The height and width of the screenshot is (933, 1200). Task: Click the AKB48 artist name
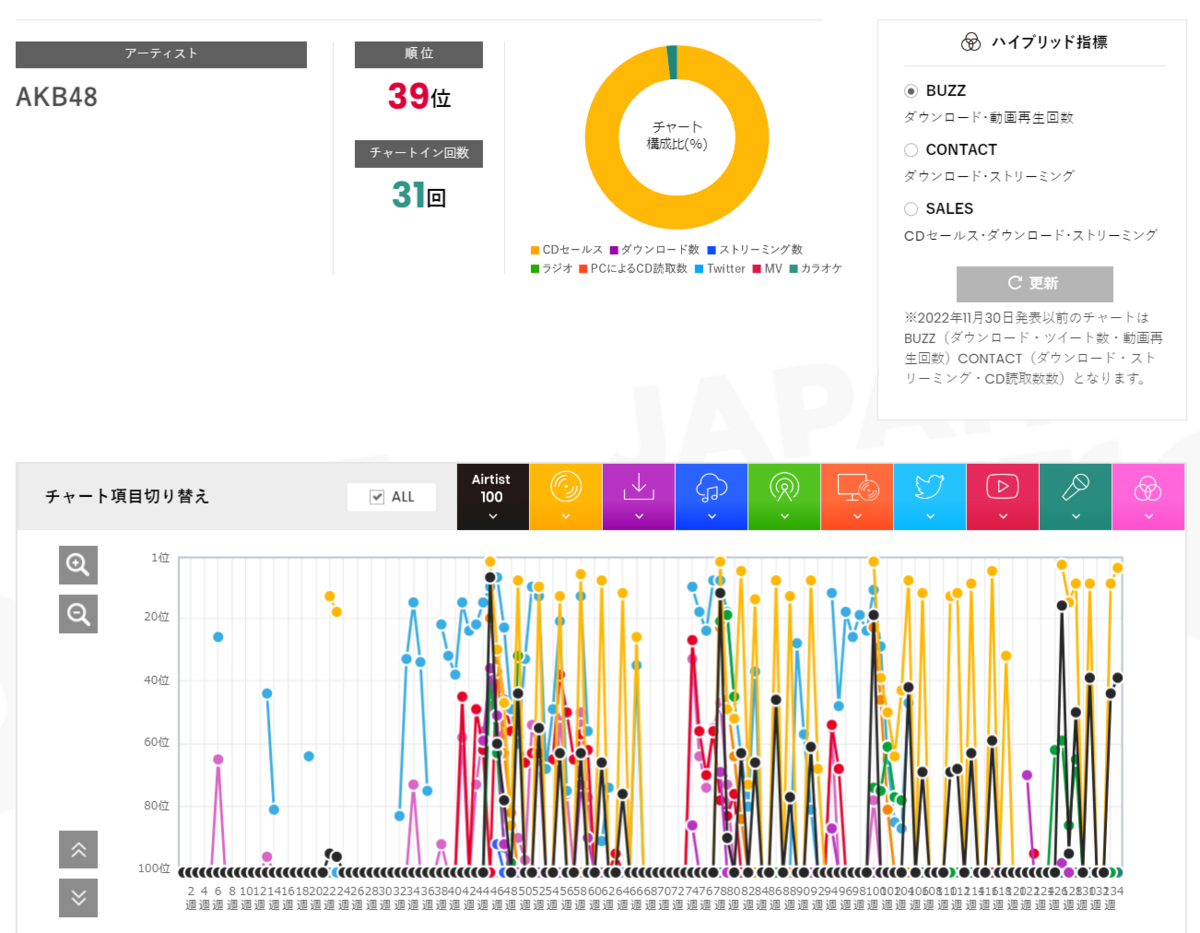point(57,97)
